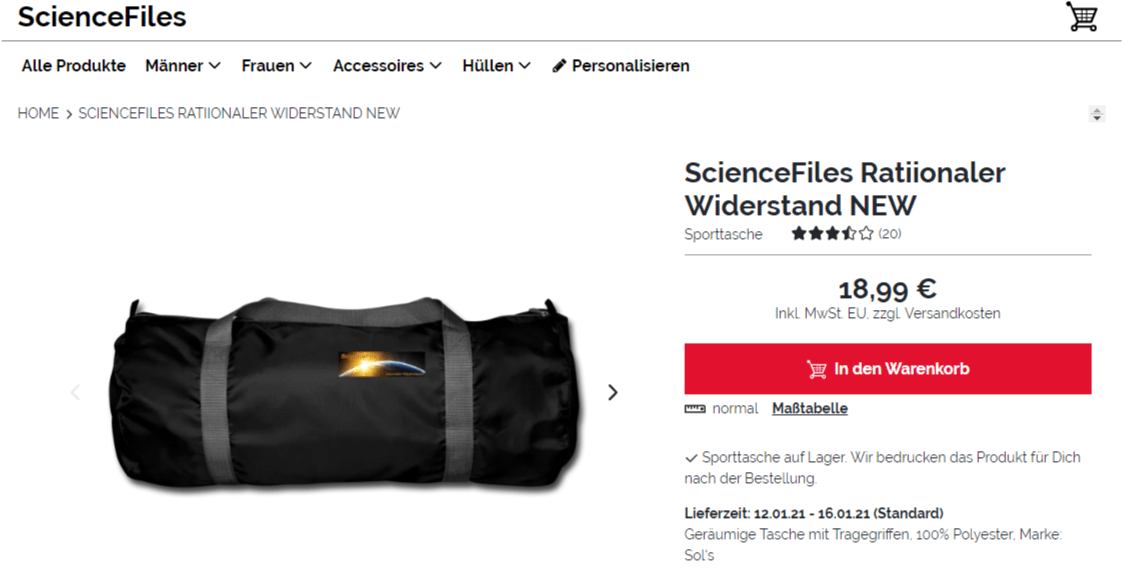Viewport: 1142px width, 568px height.
Task: Open the Accessoires dropdown menu
Action: click(387, 66)
